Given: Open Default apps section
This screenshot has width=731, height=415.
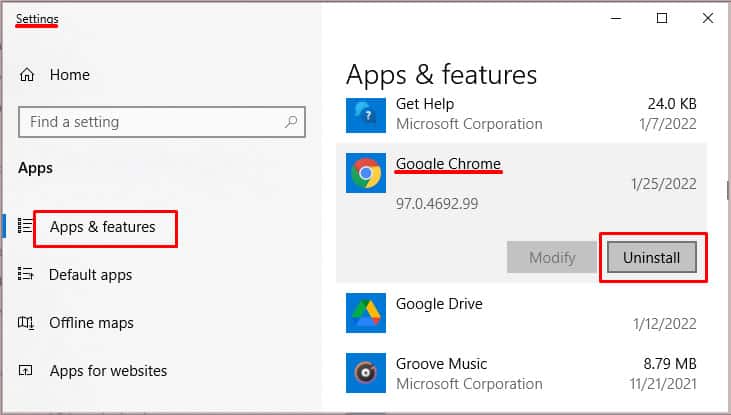Looking at the screenshot, I should (x=90, y=275).
